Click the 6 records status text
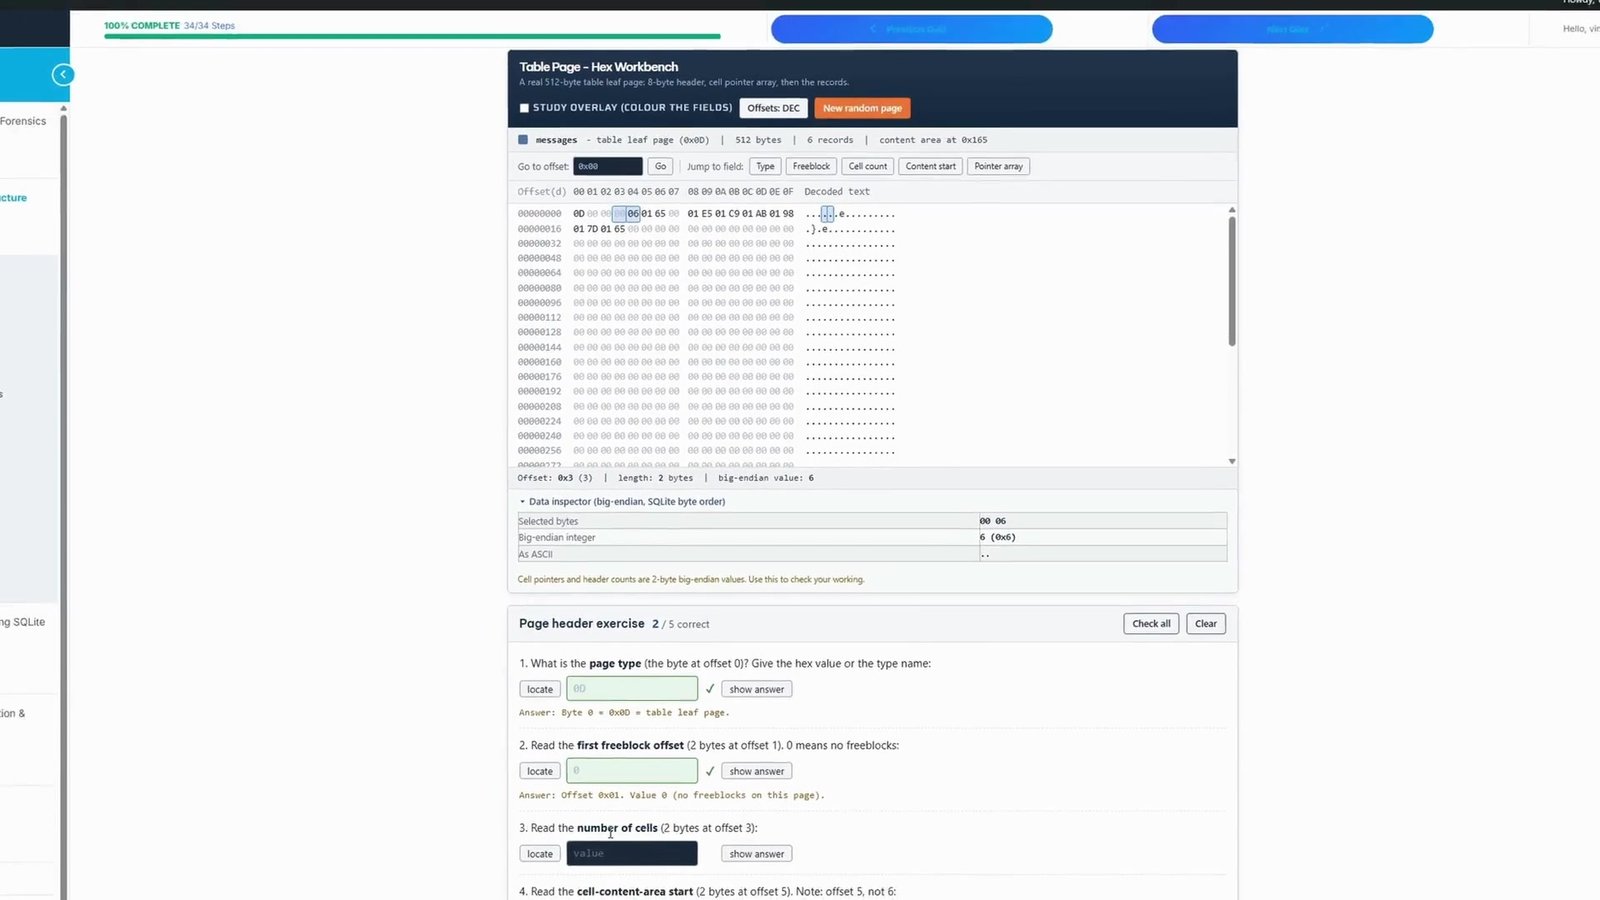This screenshot has width=1600, height=900. pos(830,140)
